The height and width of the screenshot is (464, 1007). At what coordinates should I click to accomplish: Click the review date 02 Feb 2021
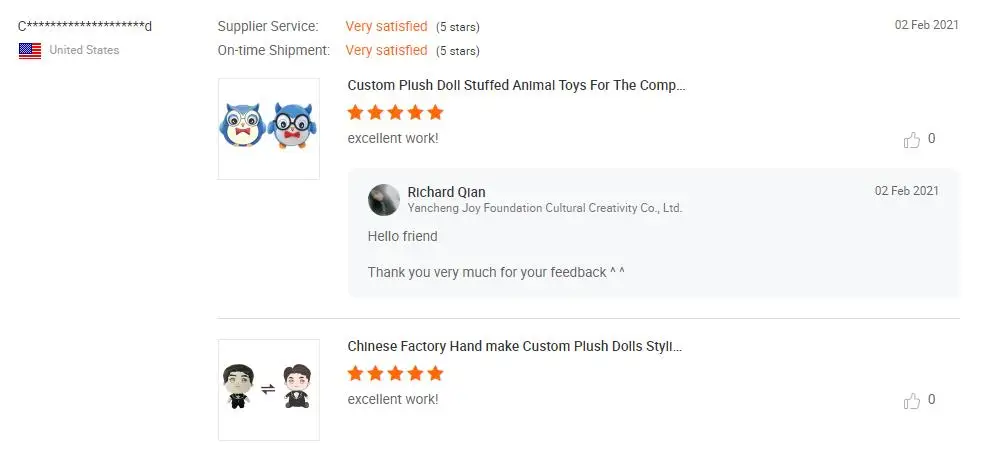coord(926,25)
